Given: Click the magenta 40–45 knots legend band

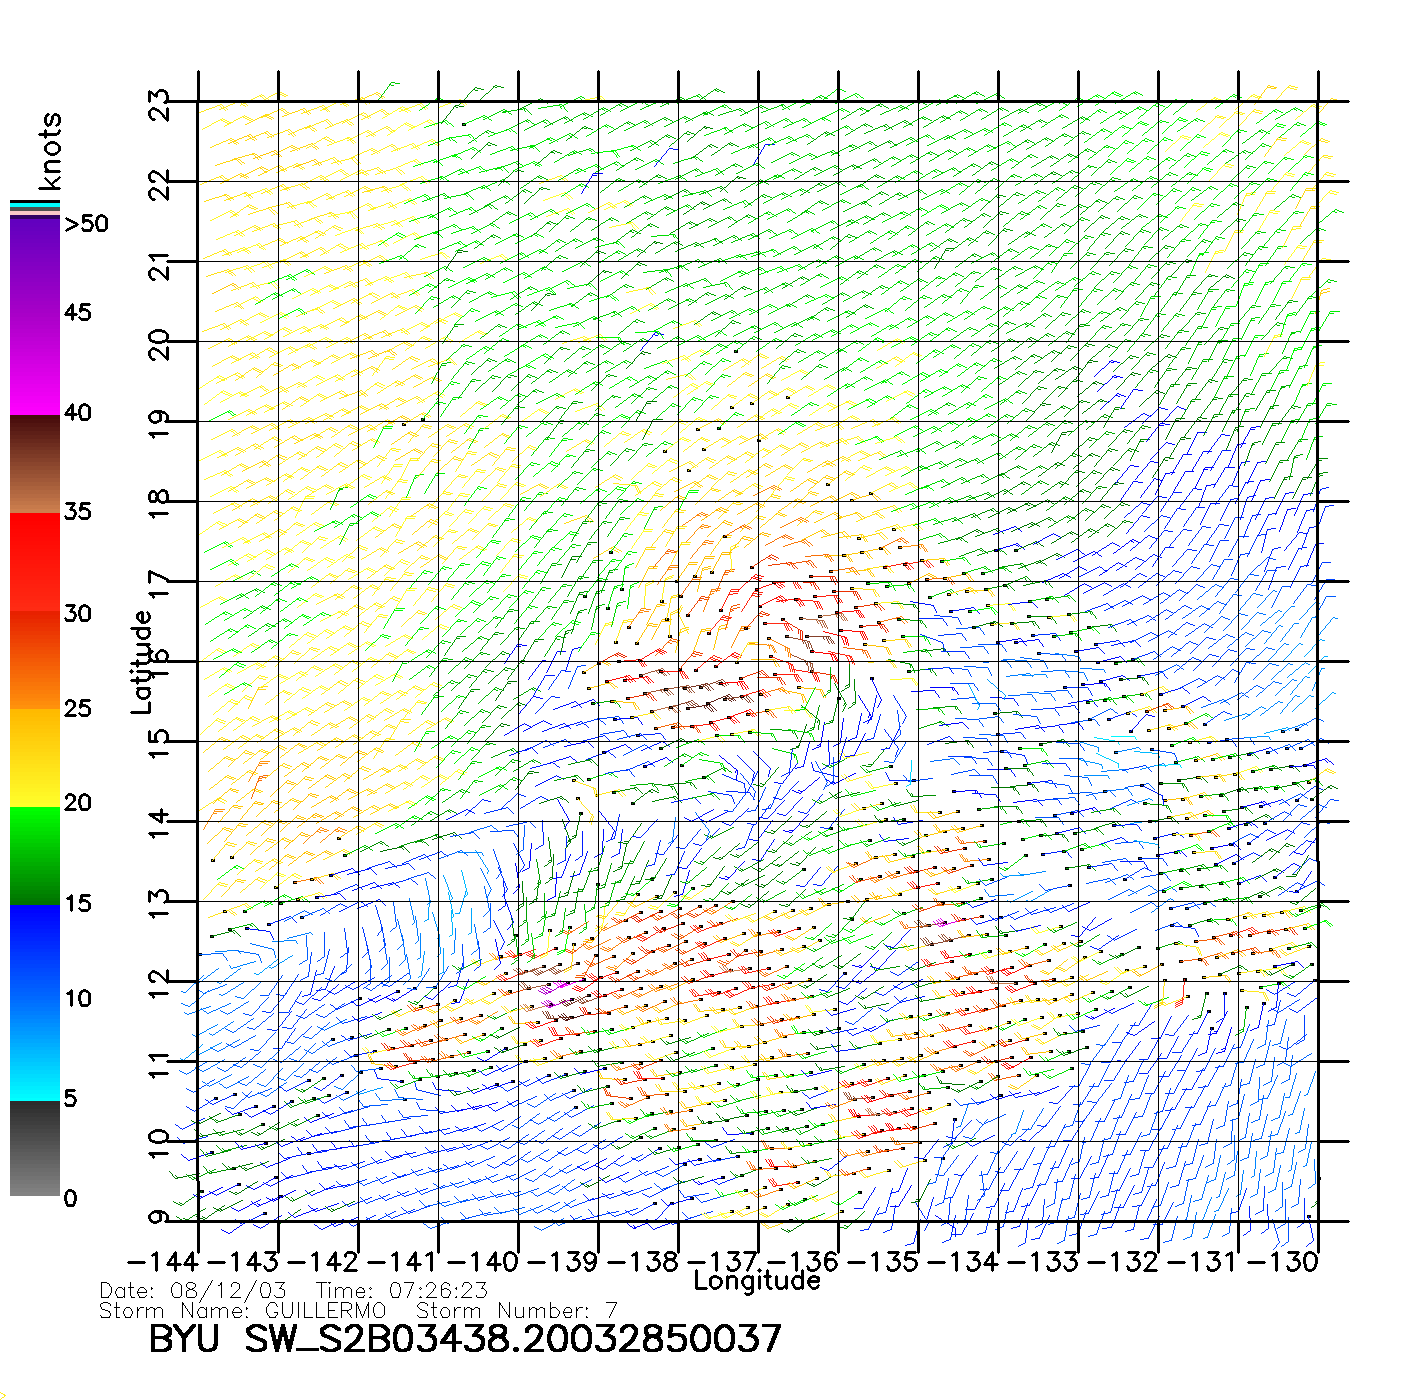Looking at the screenshot, I should (x=35, y=365).
